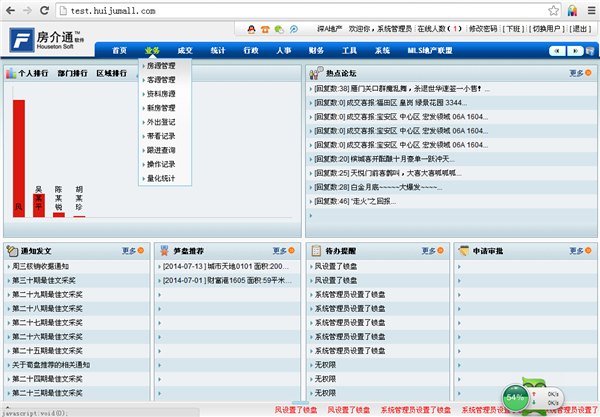600x417 pixels.
Task: Reload the page with the refresh icon
Action: coord(44,10)
